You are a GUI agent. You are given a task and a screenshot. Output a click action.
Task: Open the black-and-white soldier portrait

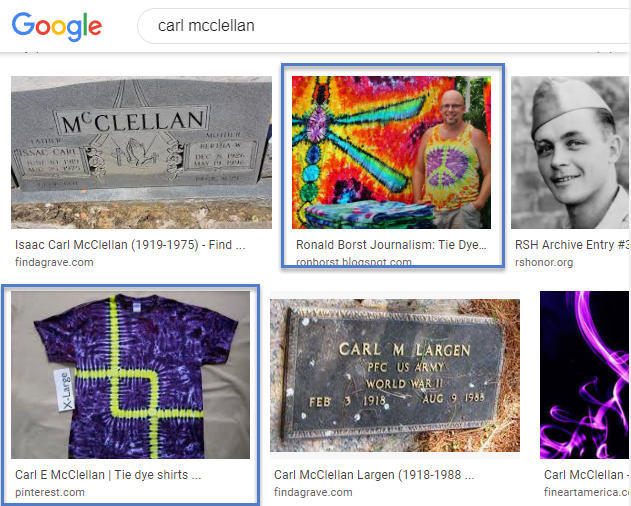coord(569,153)
